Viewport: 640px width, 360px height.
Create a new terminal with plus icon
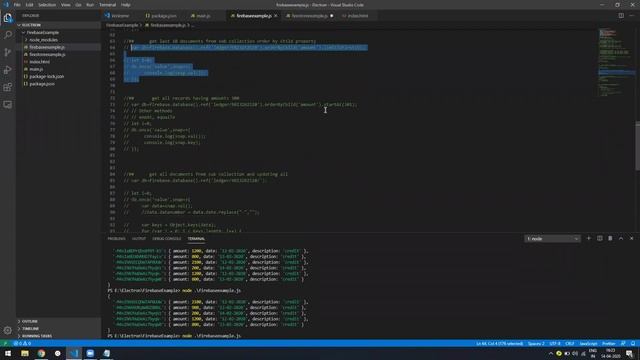pos(589,238)
